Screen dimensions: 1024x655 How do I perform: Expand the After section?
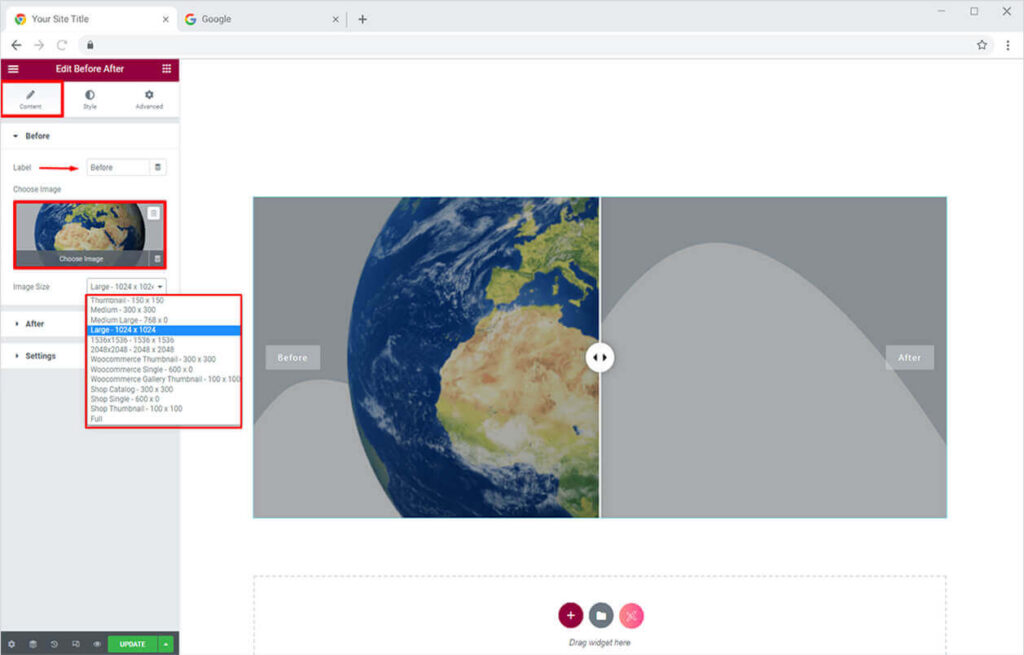(34, 324)
